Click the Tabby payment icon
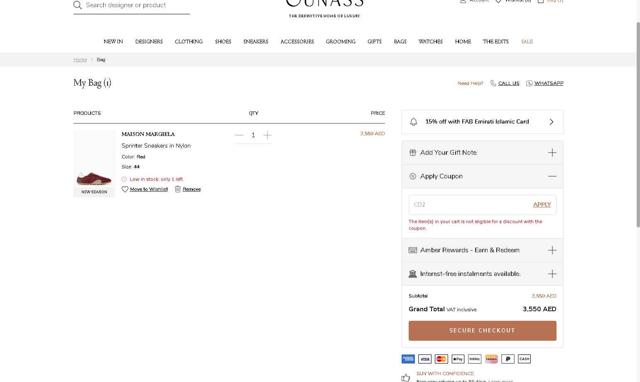640x382 pixels. (x=475, y=359)
